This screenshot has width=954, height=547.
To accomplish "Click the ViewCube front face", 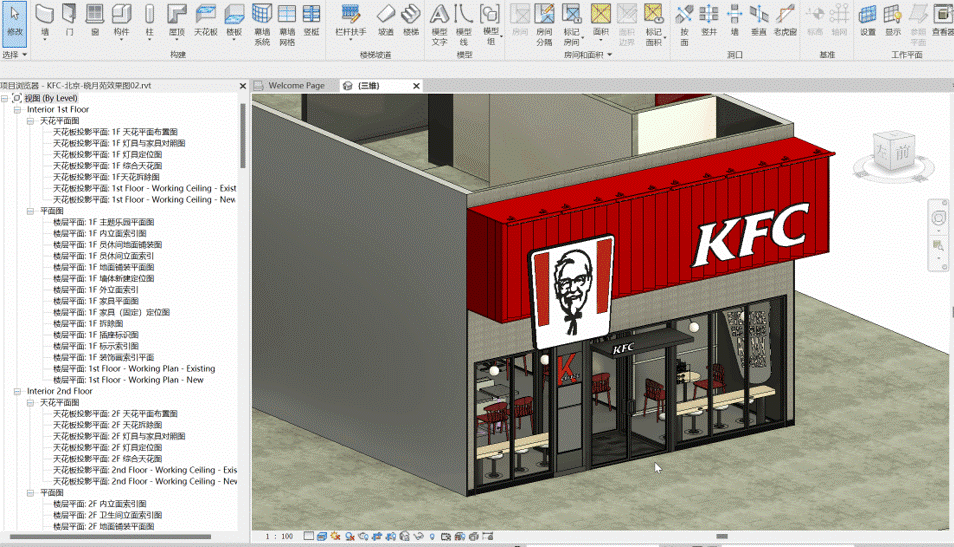I will pyautogui.click(x=901, y=152).
